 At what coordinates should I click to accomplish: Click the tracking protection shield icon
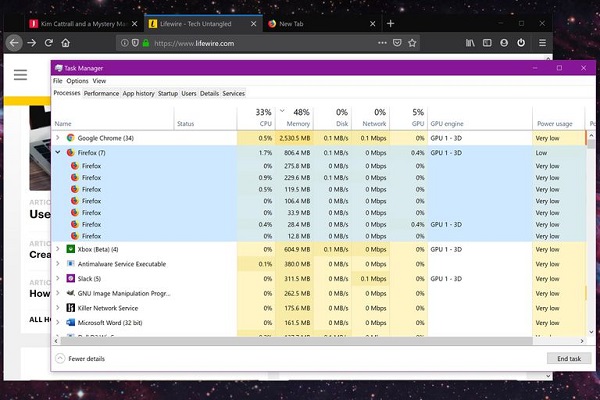coord(135,43)
